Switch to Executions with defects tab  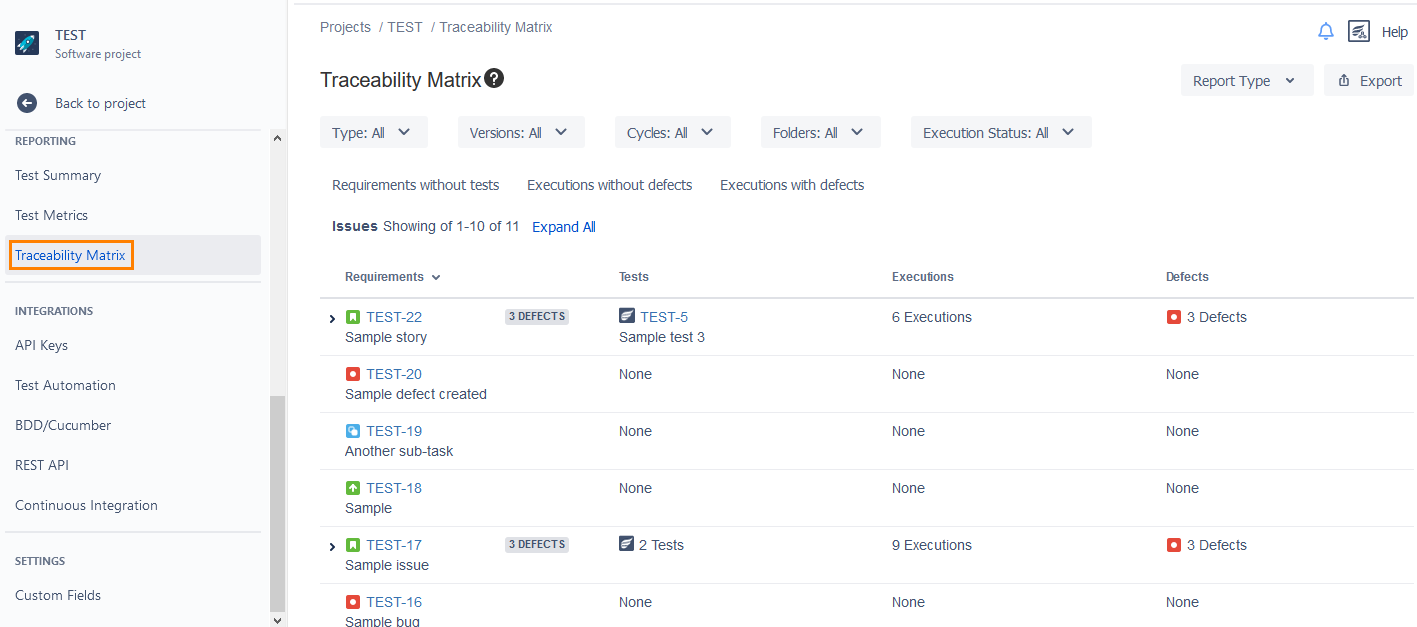[792, 185]
